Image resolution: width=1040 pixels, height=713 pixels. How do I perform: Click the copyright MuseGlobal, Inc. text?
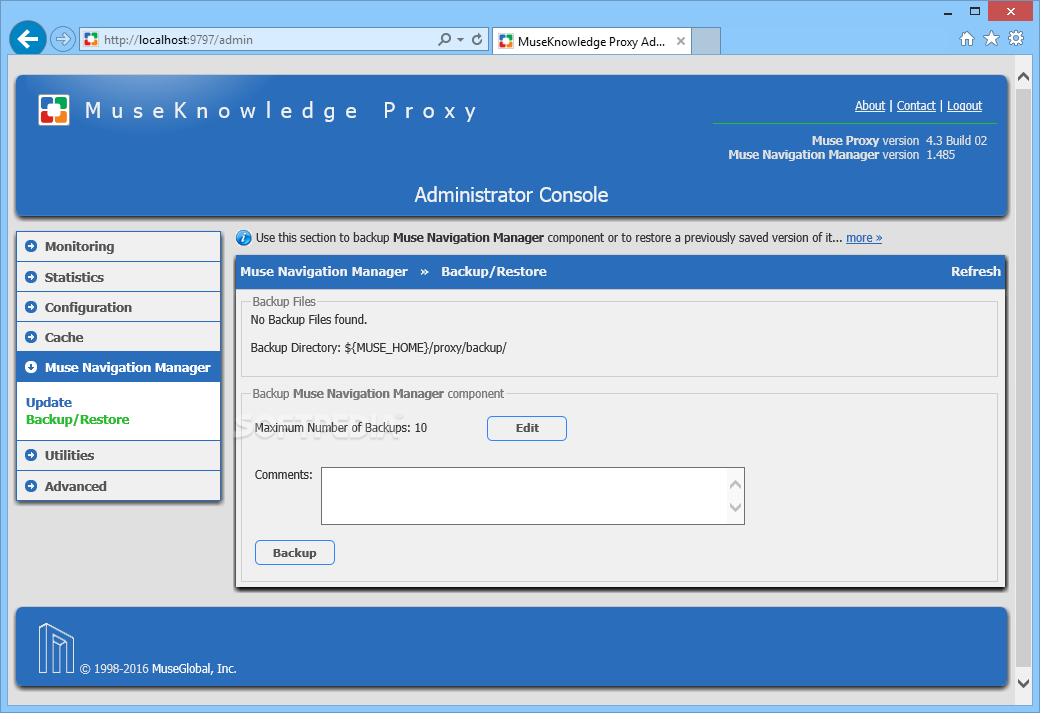point(158,669)
